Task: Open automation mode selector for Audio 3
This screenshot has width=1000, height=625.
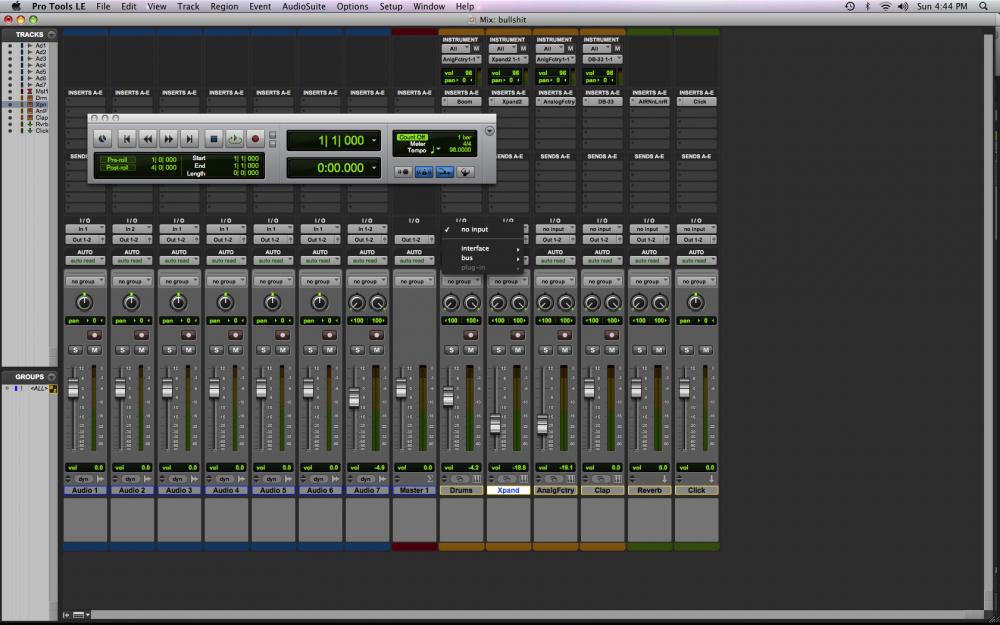Action: (x=179, y=261)
